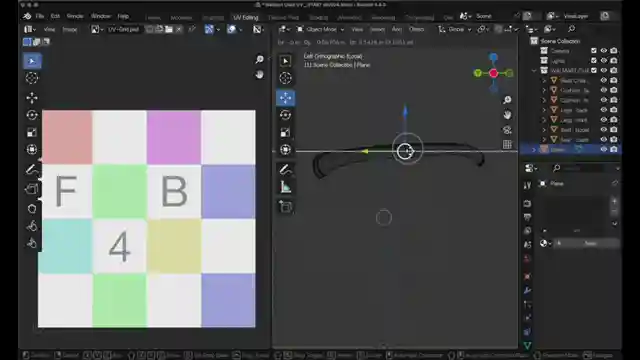Viewport: 640px width, 360px height.
Task: Open the Render properties tab icon
Action: [x=527, y=203]
